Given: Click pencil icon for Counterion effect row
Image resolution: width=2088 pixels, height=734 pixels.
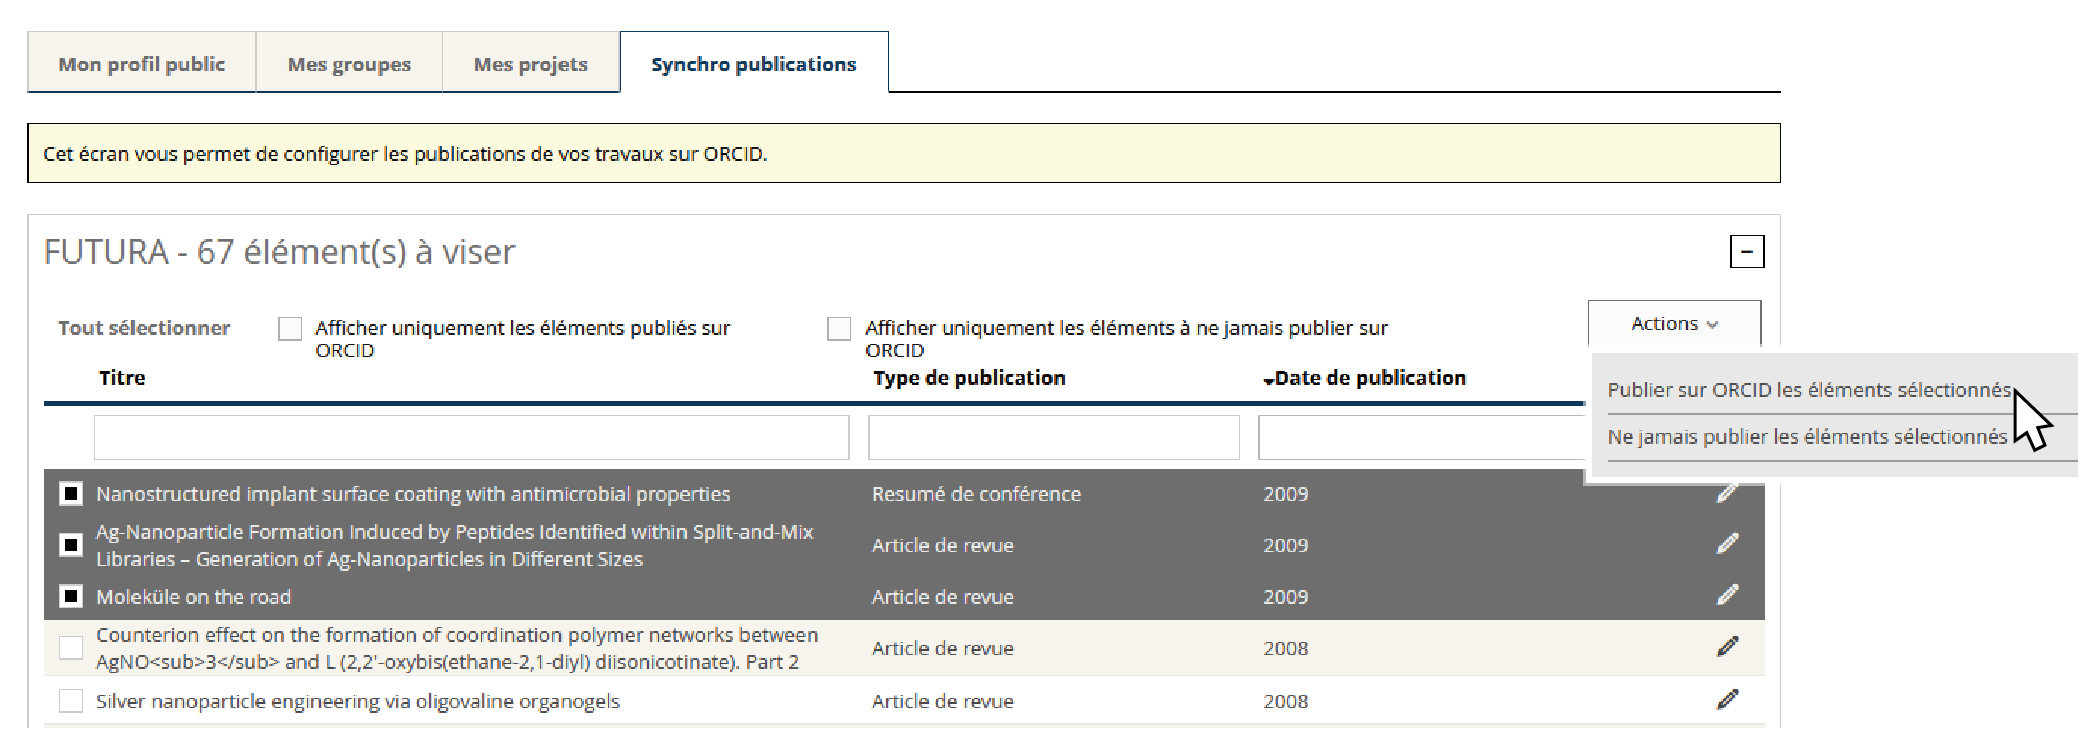Looking at the screenshot, I should pos(1727,647).
